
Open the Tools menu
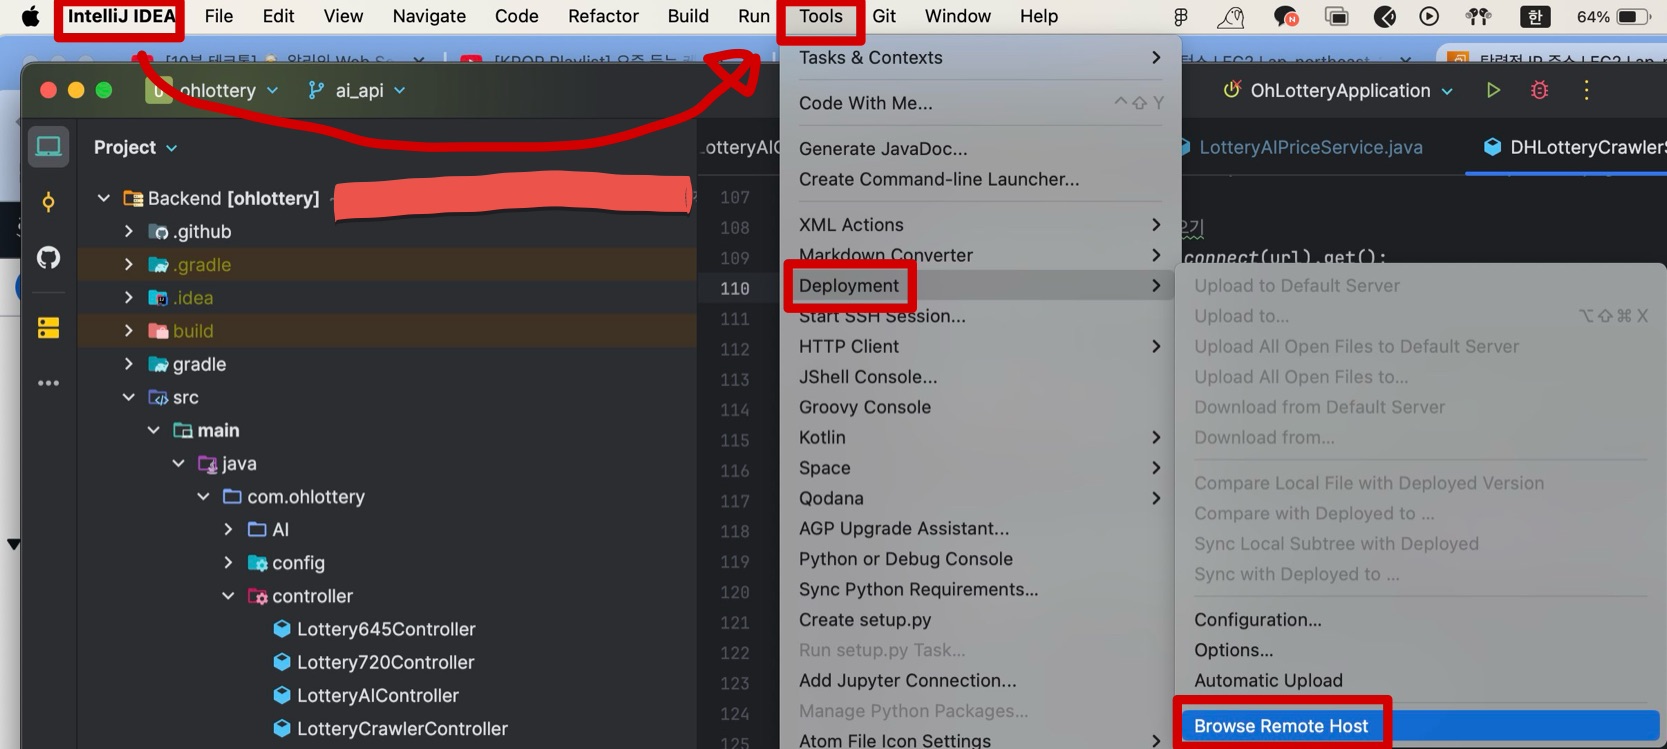[821, 16]
